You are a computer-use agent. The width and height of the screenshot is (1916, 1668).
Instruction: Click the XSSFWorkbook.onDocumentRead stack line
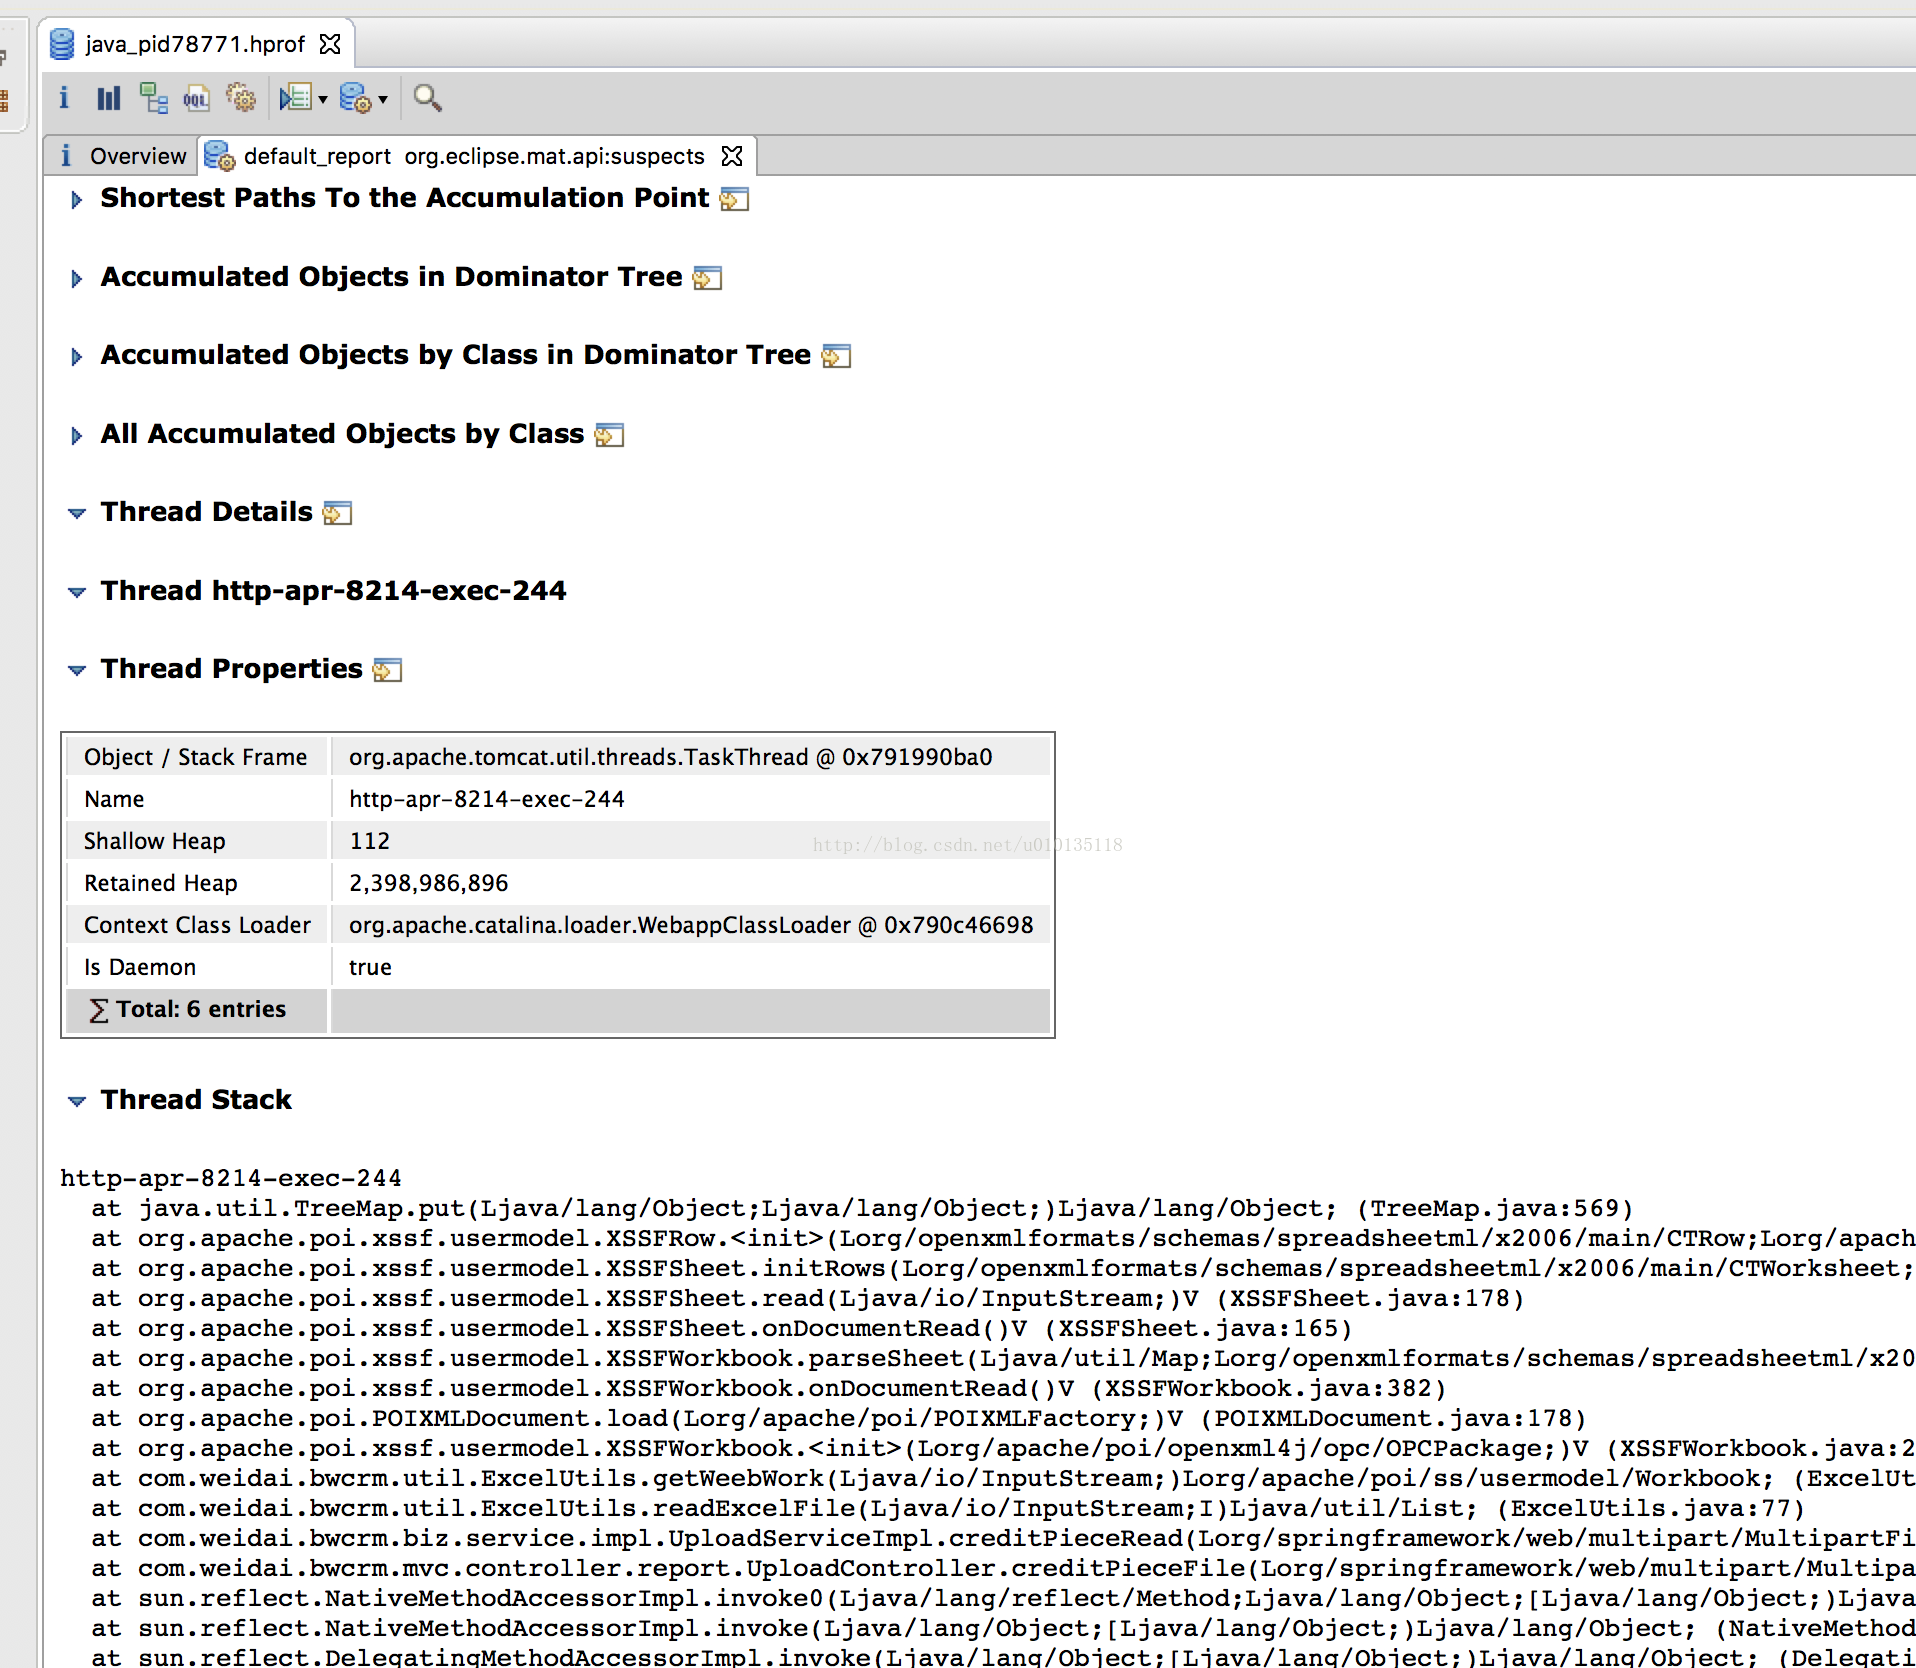(768, 1388)
